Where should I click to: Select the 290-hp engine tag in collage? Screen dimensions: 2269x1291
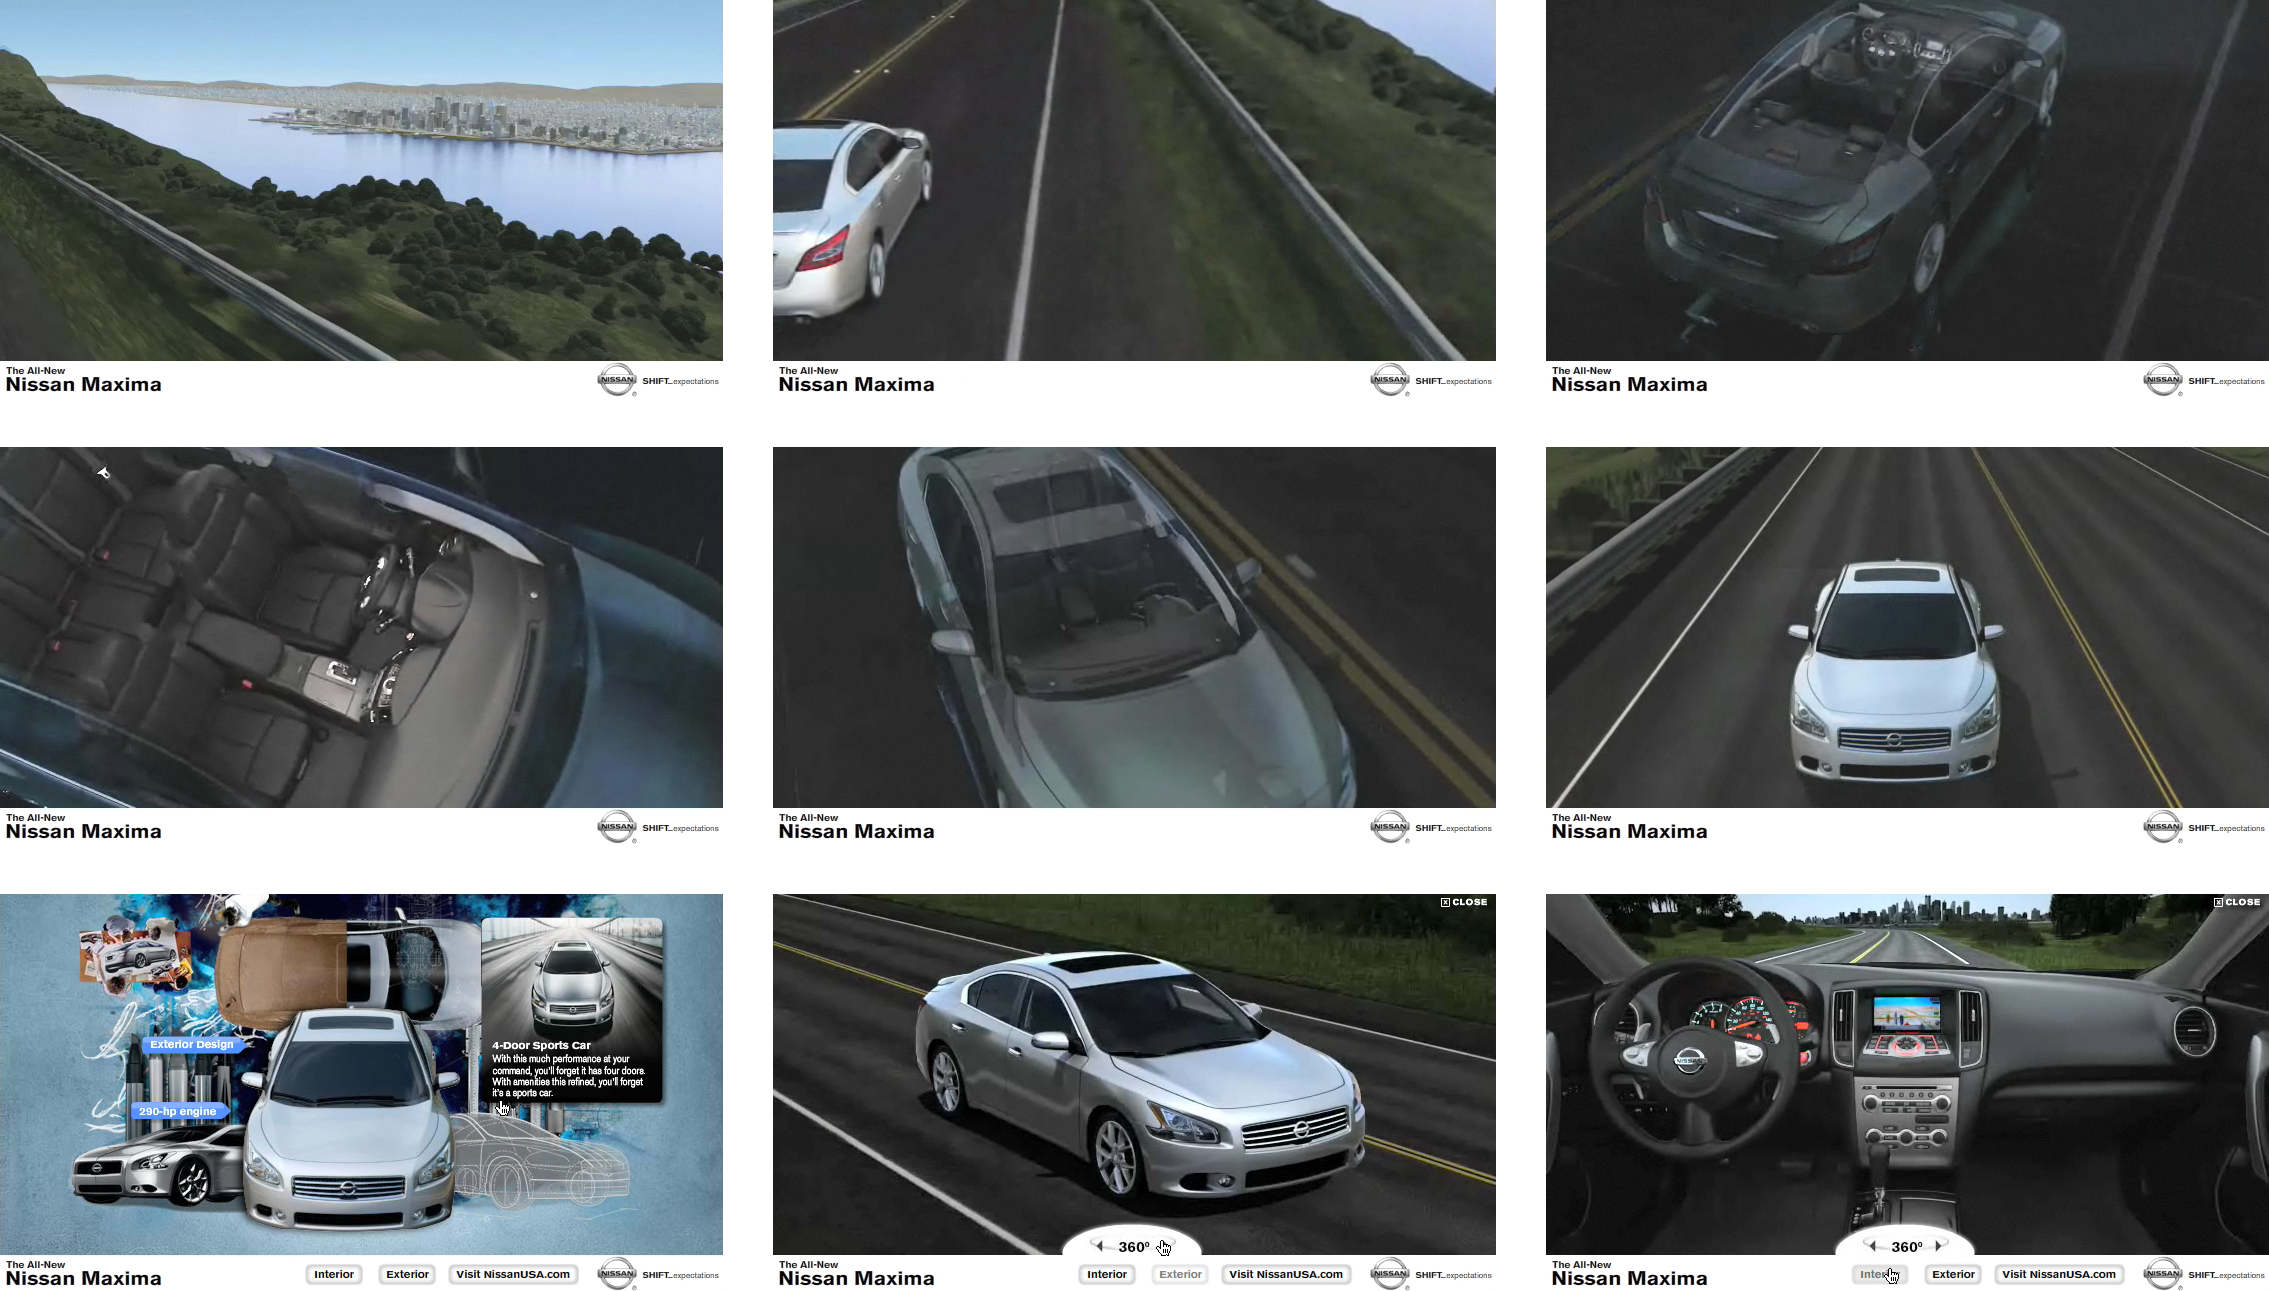click(178, 1111)
